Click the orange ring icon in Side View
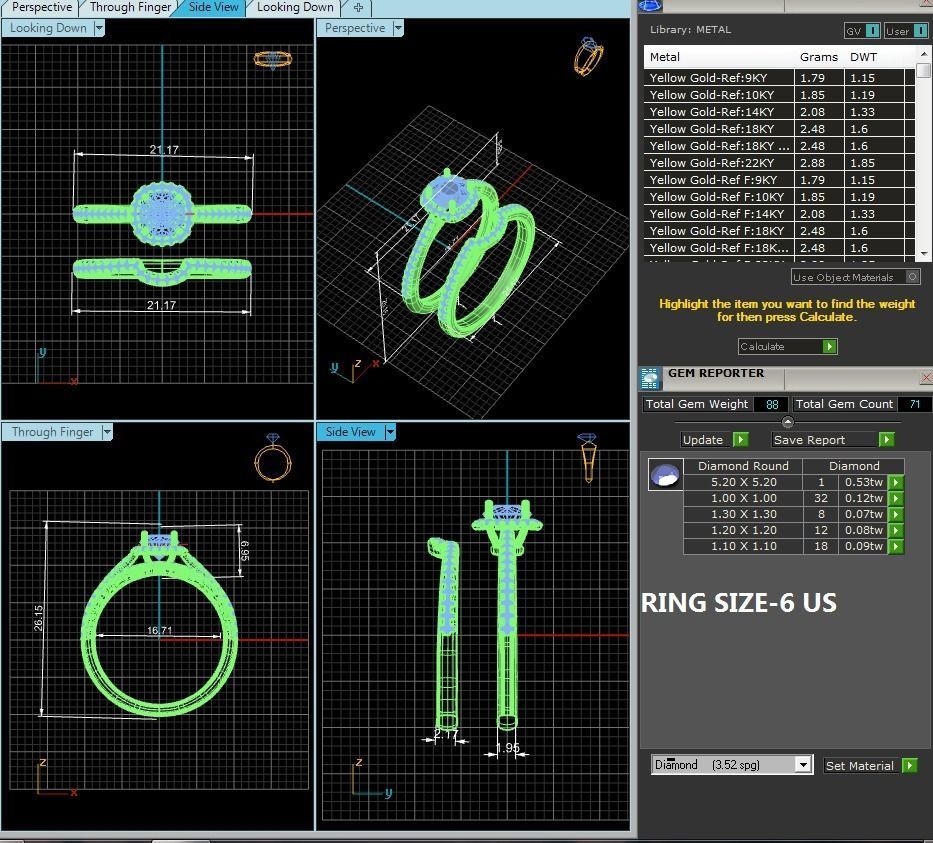933x843 pixels. (x=587, y=457)
